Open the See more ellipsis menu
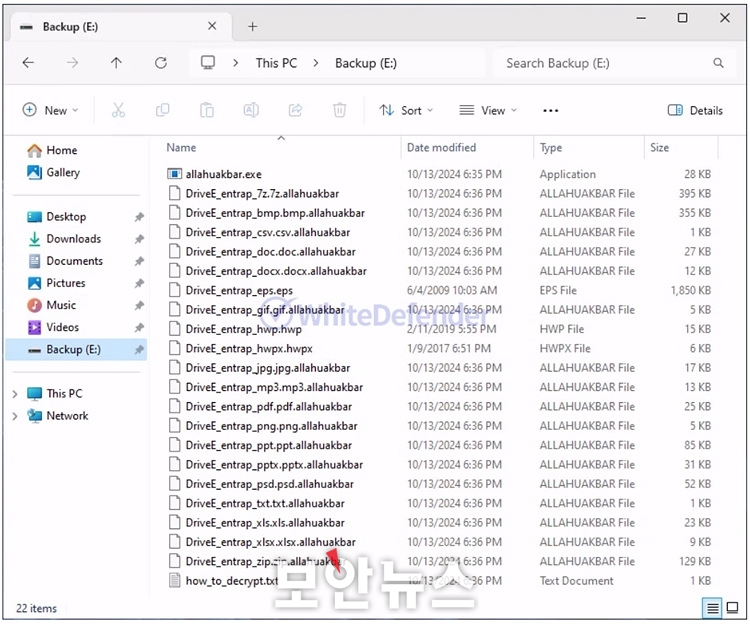The height and width of the screenshot is (624, 750). tap(550, 111)
